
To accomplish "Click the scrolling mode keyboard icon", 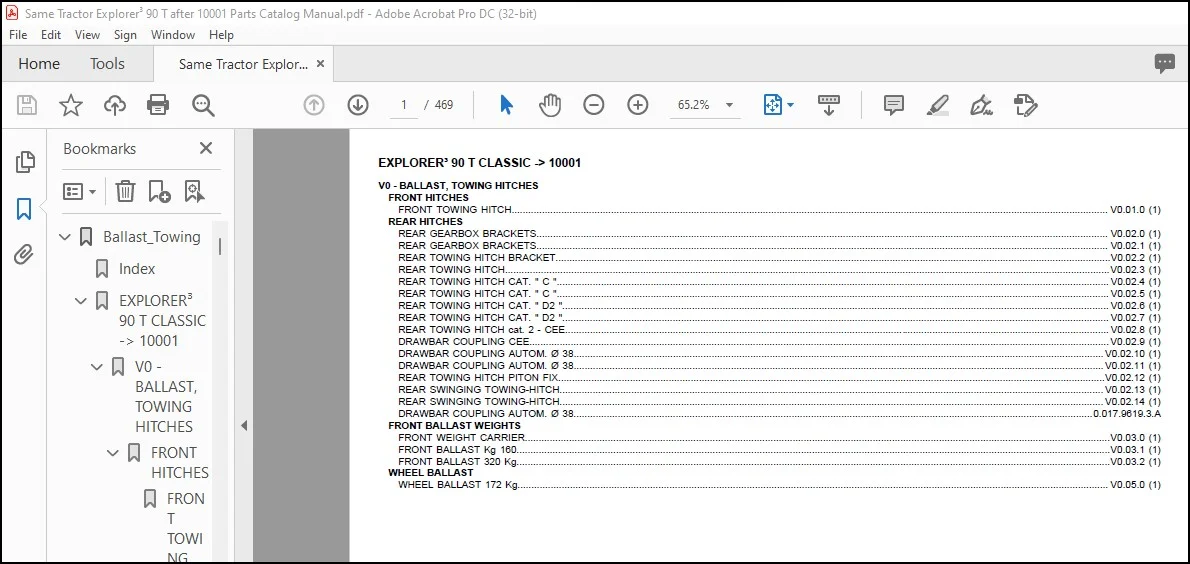I will coord(828,105).
